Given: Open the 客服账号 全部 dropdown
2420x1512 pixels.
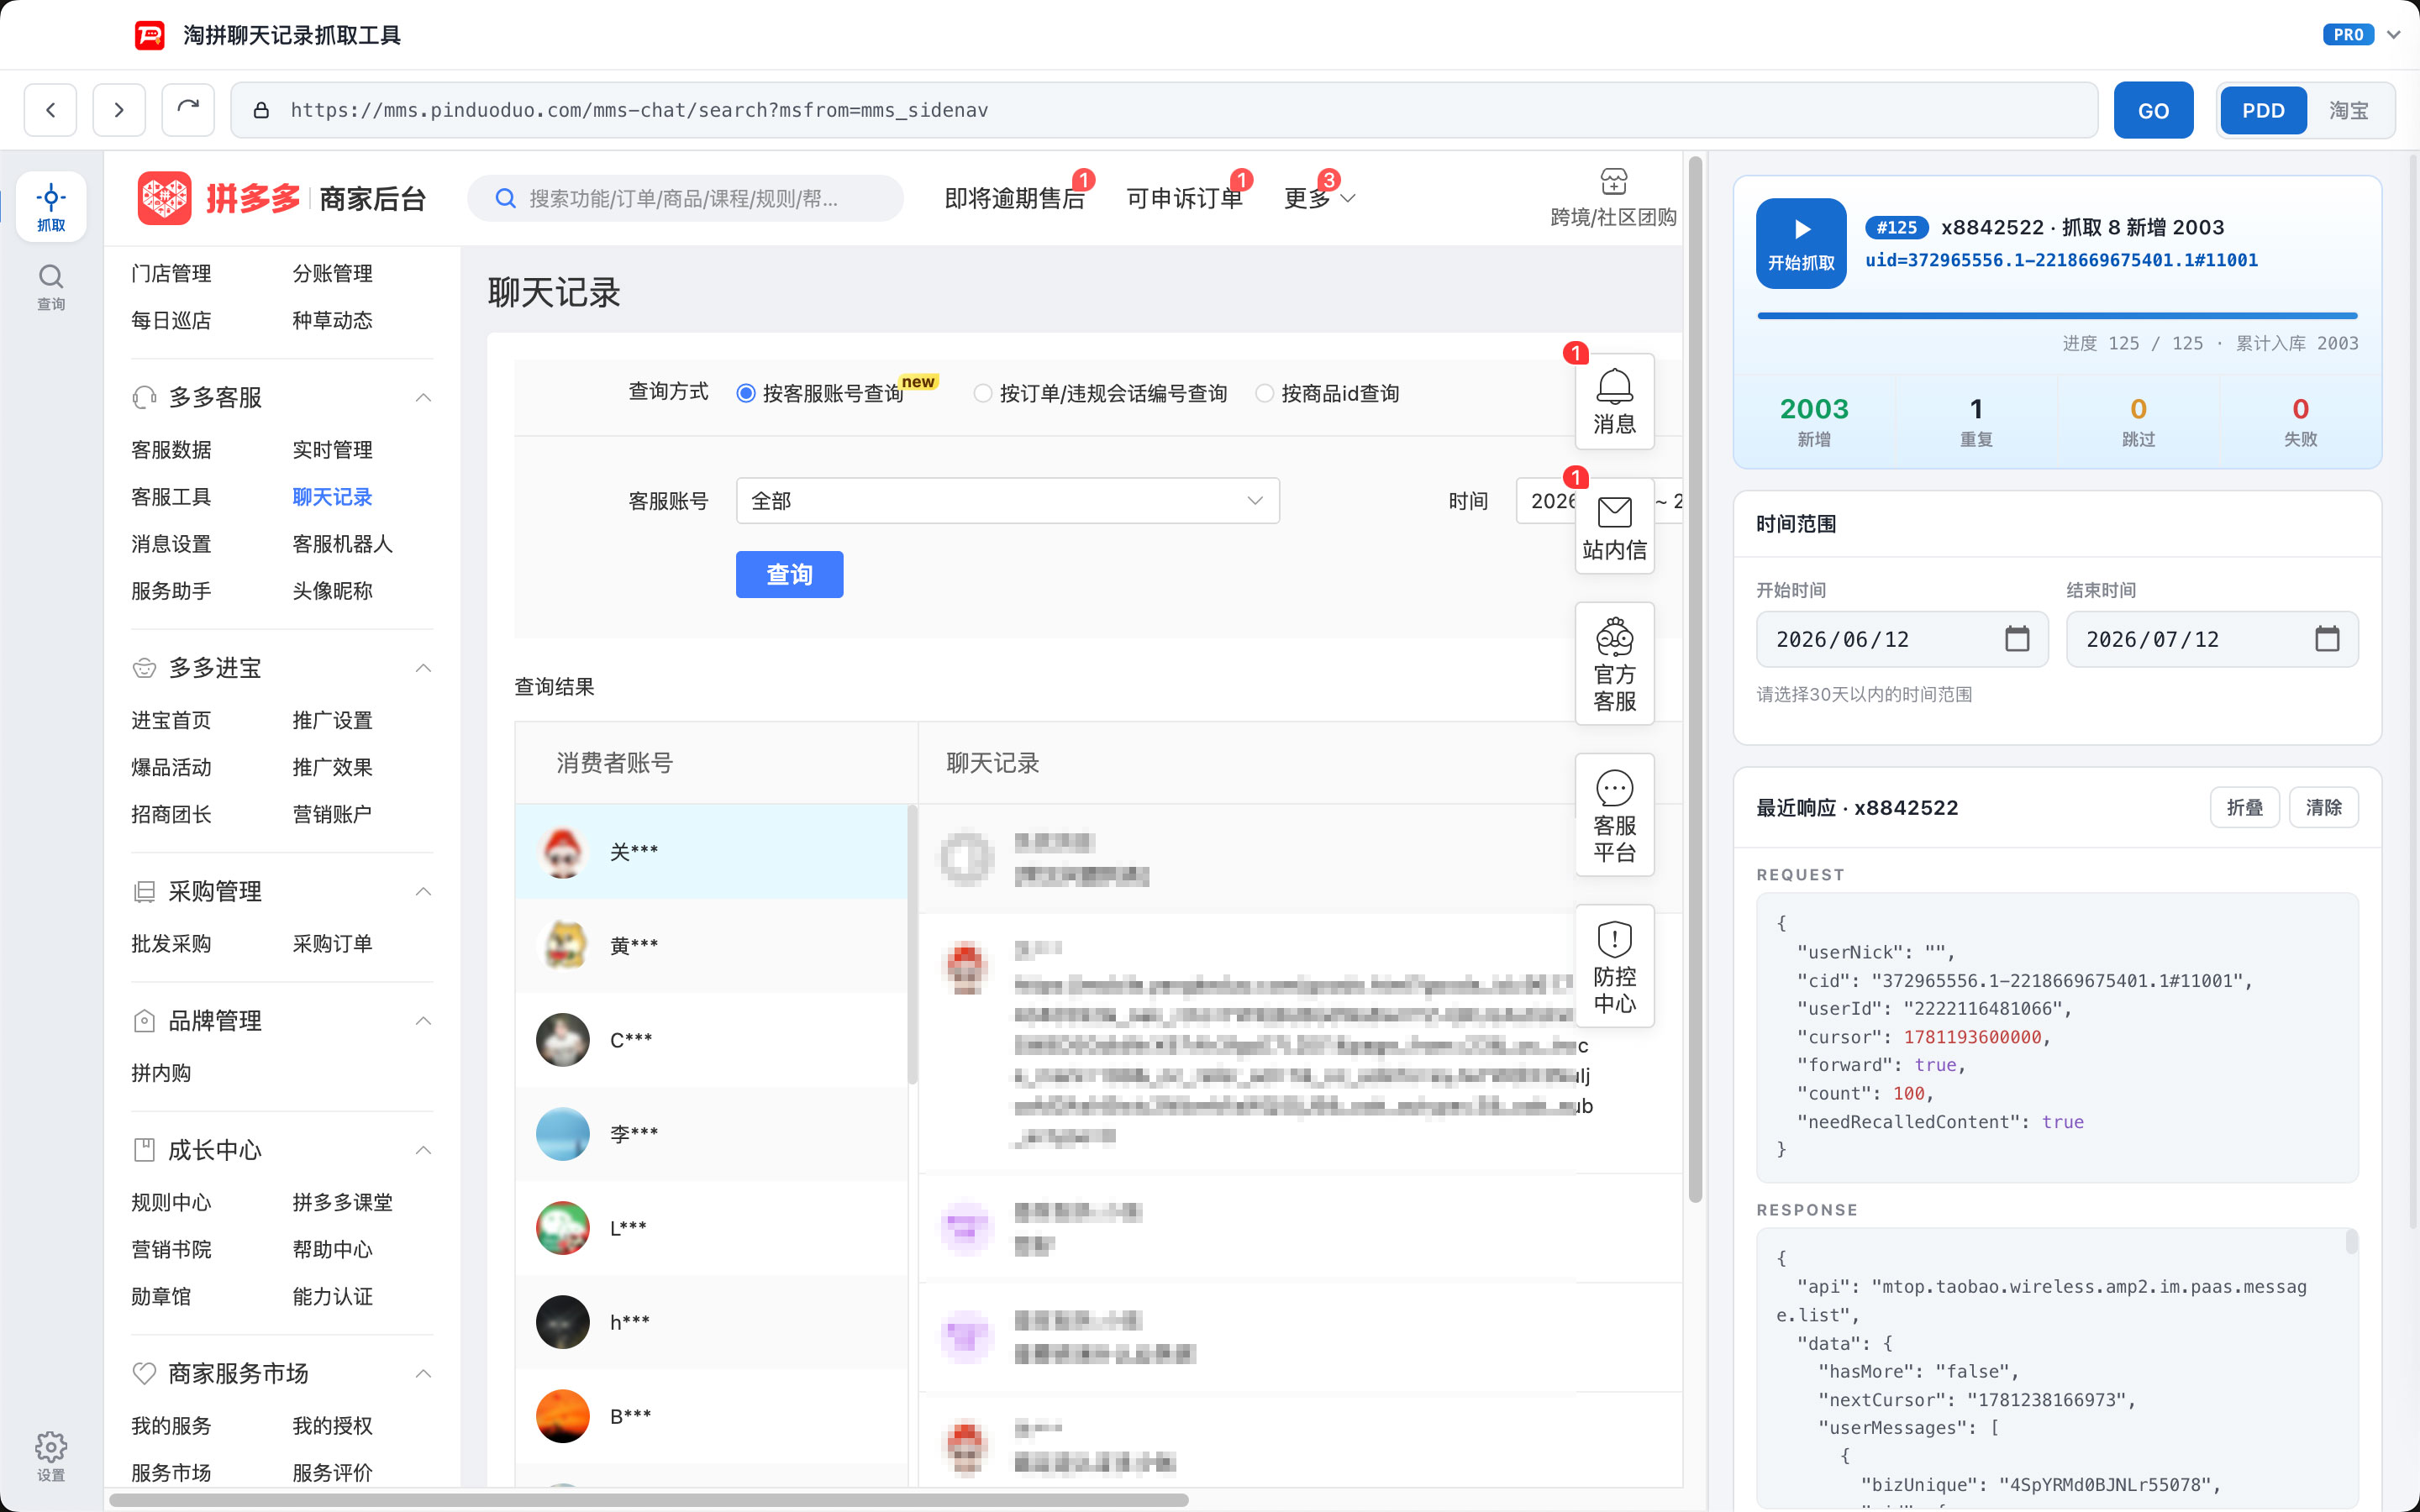Looking at the screenshot, I should (x=1008, y=501).
